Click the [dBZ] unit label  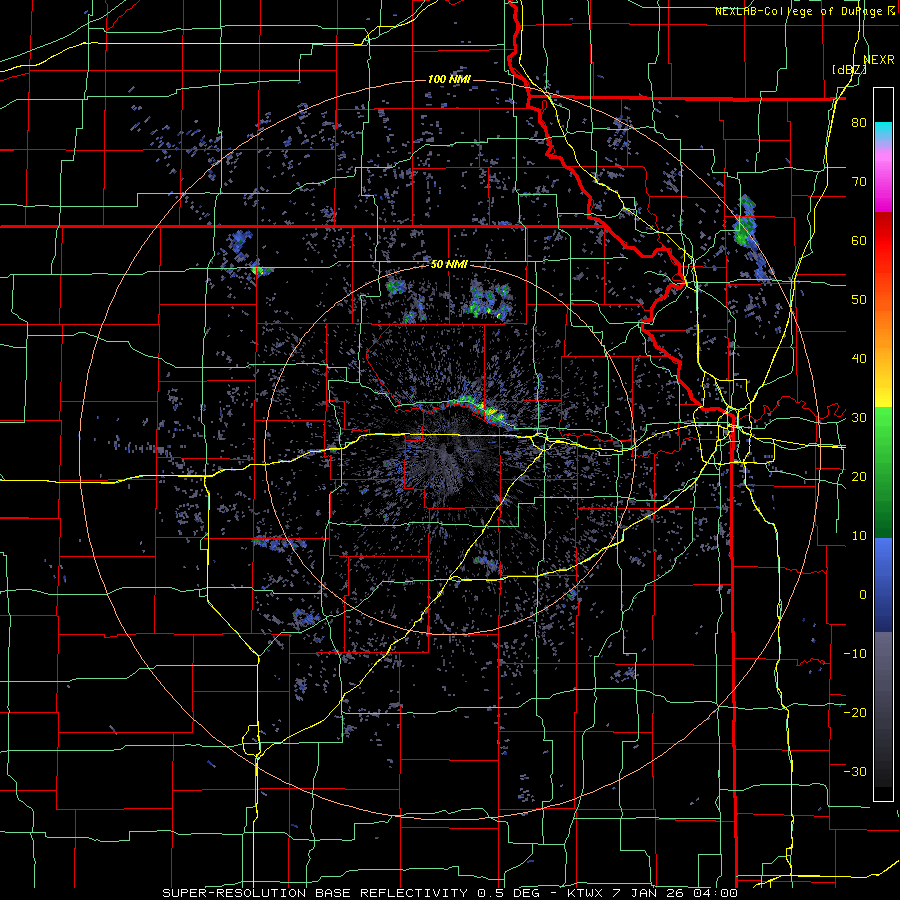pyautogui.click(x=849, y=70)
